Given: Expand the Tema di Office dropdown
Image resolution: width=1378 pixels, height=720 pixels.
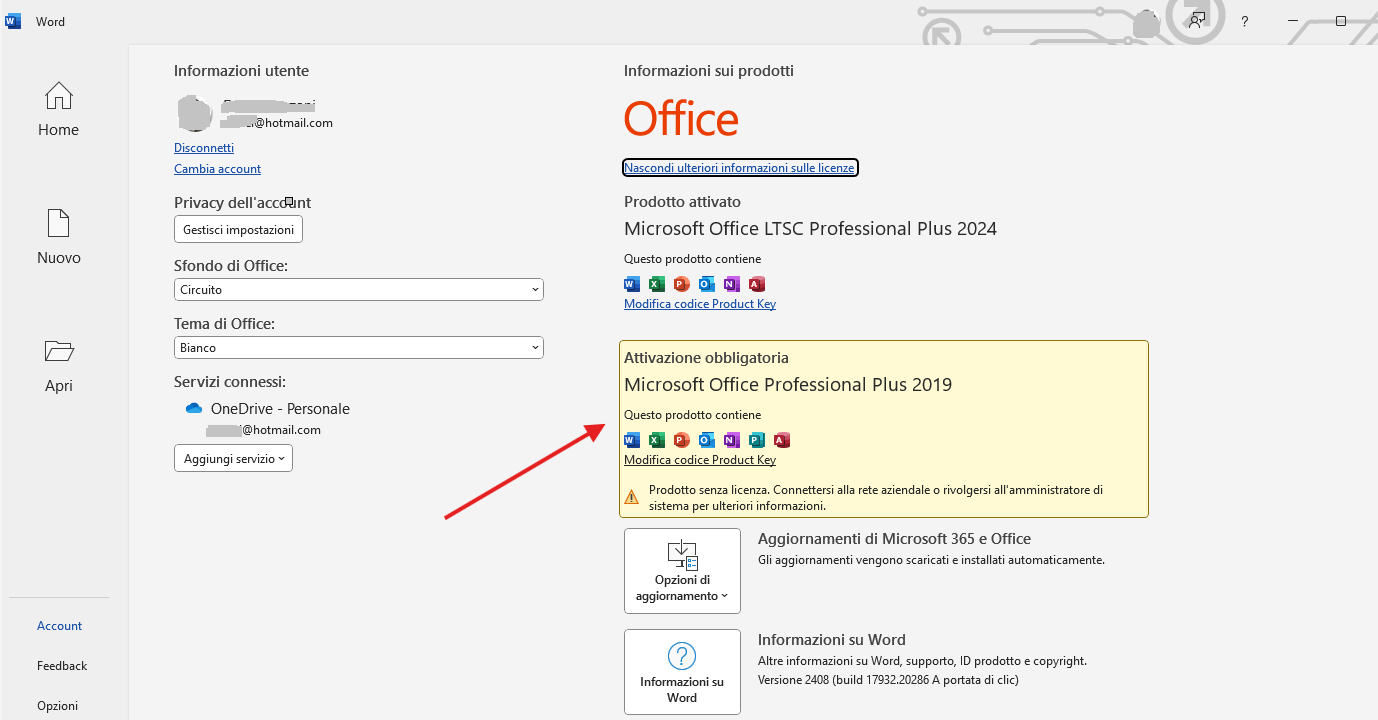Looking at the screenshot, I should pos(359,347).
